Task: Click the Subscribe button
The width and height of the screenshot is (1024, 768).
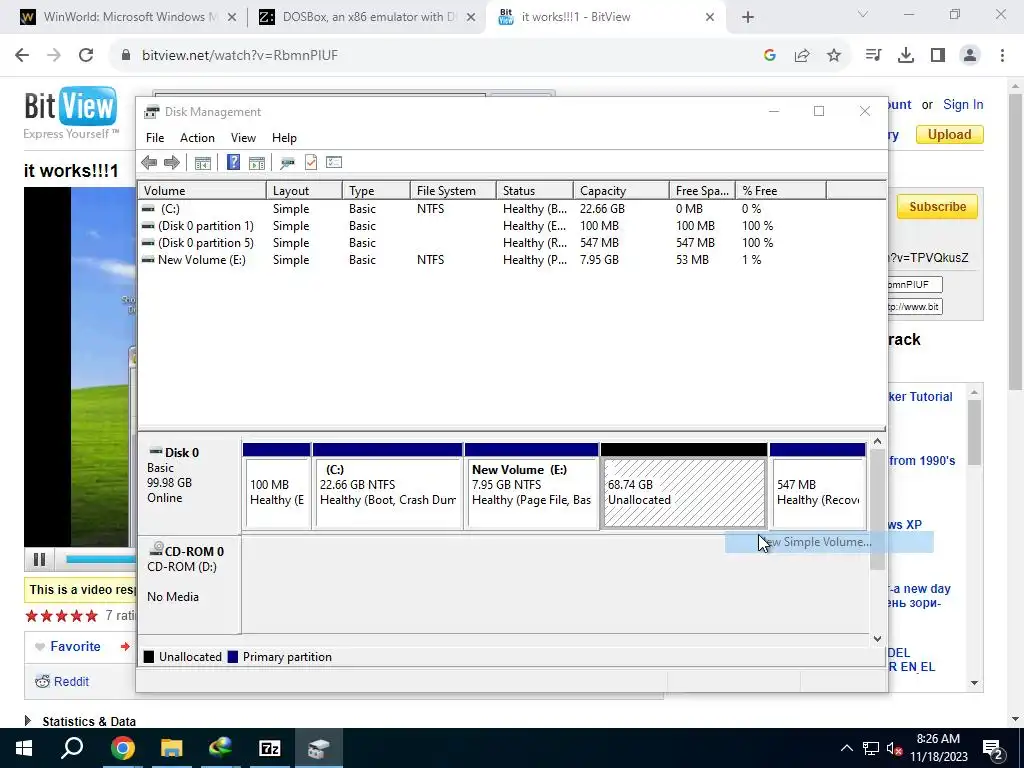Action: click(x=937, y=206)
